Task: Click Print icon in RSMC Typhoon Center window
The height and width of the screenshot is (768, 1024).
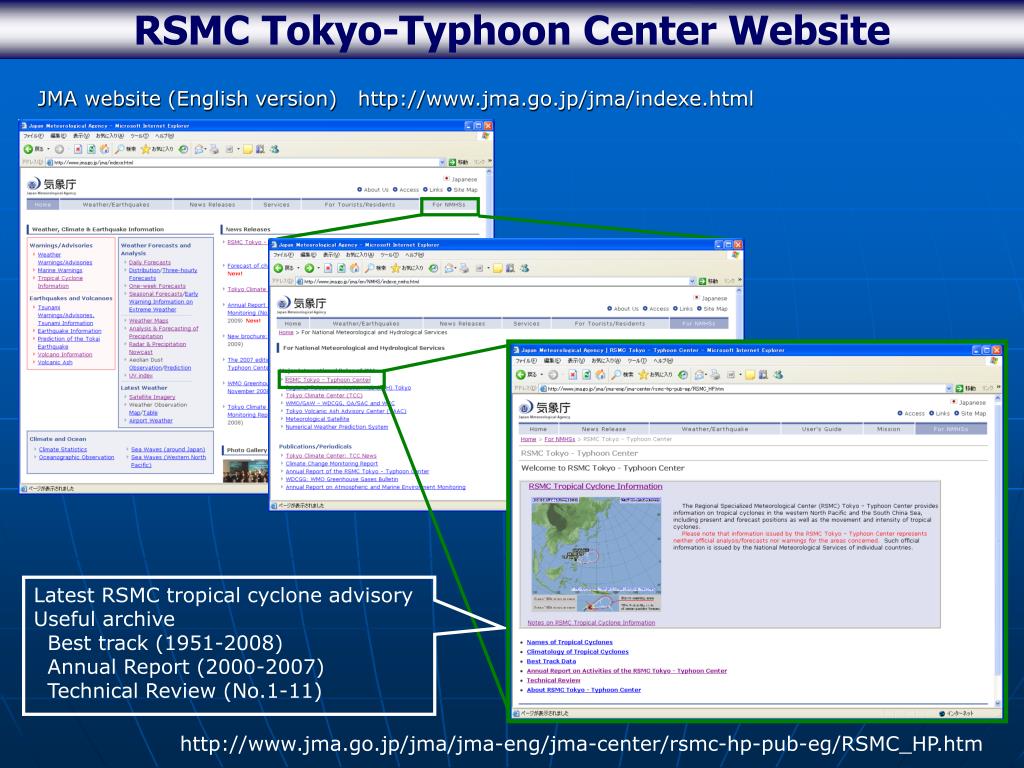Action: click(x=715, y=375)
